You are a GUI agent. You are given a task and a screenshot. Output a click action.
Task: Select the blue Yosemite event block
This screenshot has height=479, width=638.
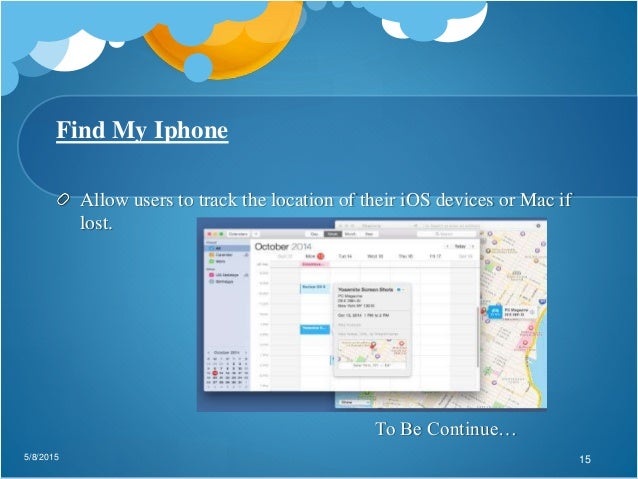click(315, 329)
